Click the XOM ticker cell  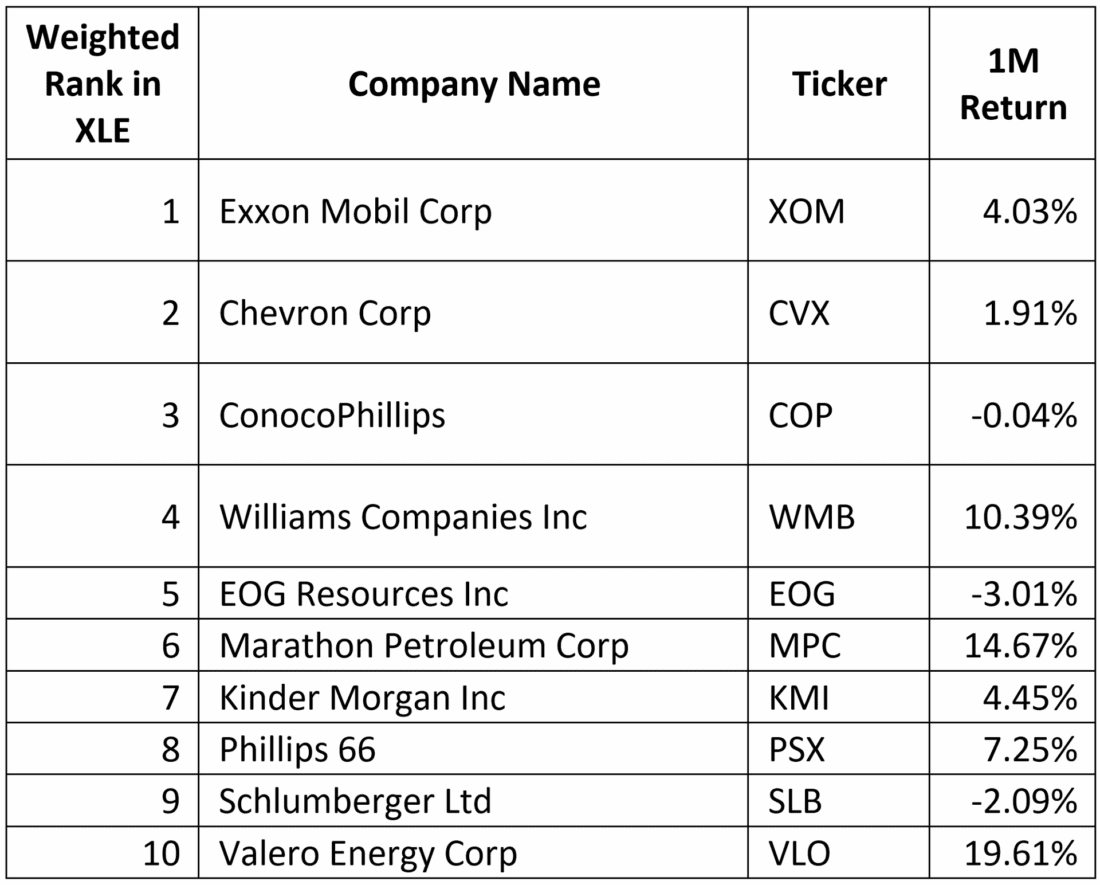806,212
